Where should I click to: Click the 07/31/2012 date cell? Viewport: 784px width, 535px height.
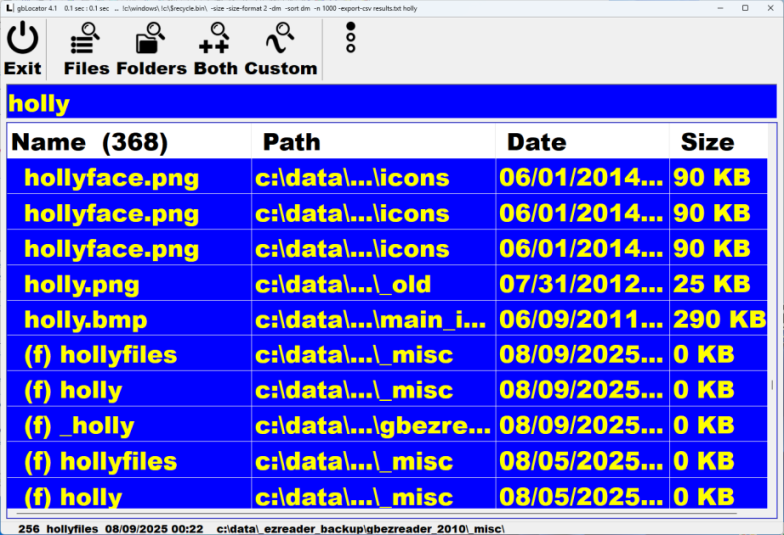pos(581,285)
